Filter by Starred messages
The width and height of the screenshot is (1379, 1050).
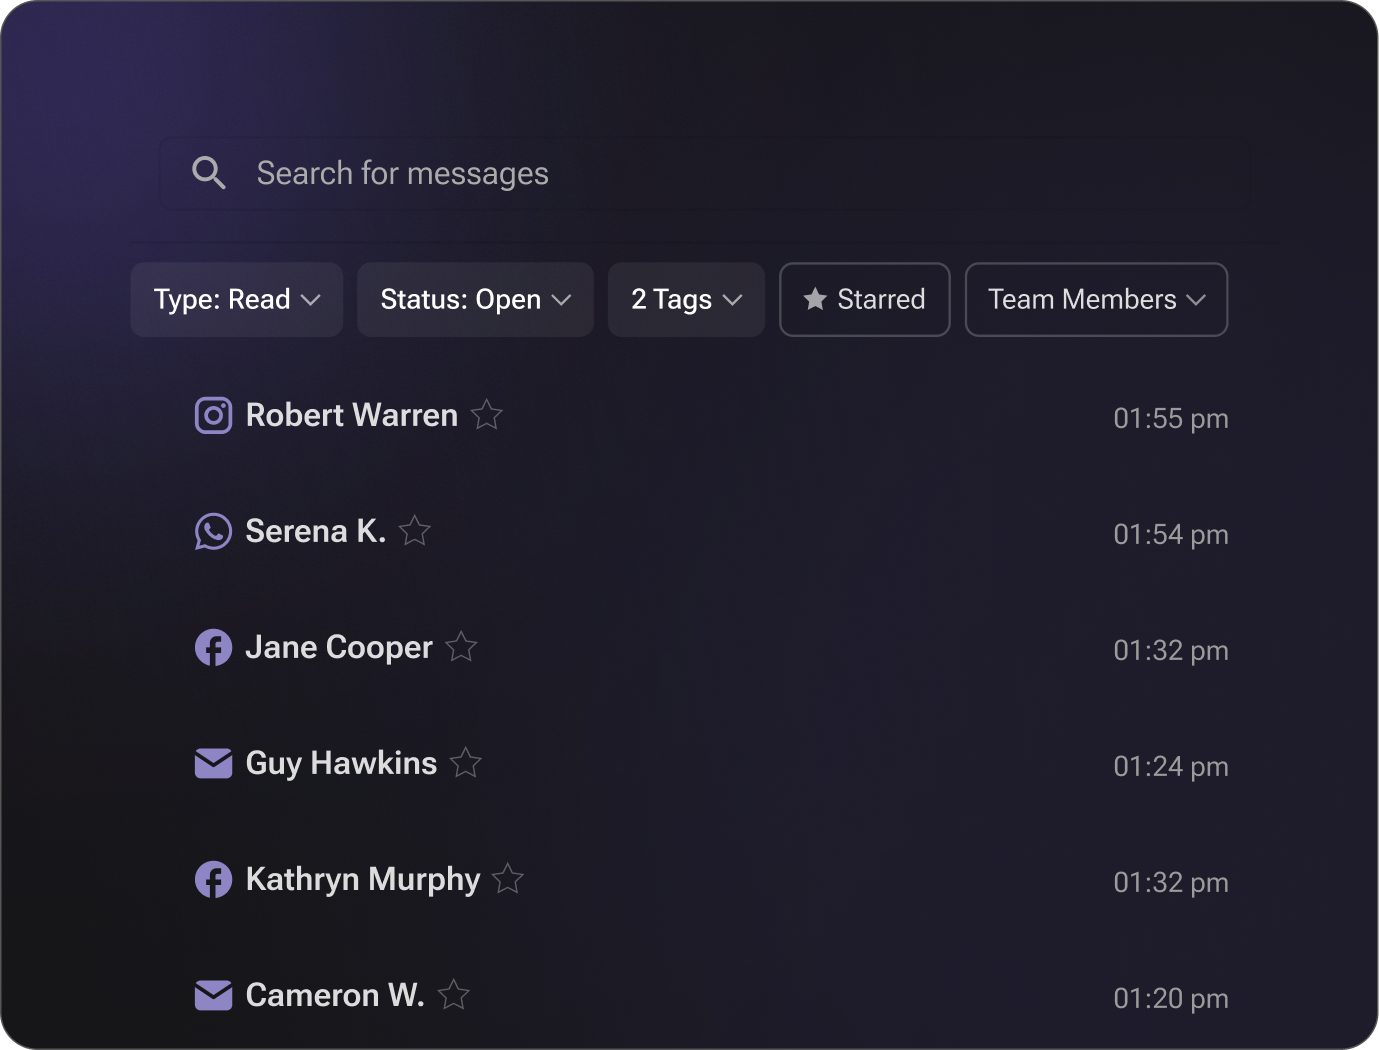pyautogui.click(x=864, y=300)
